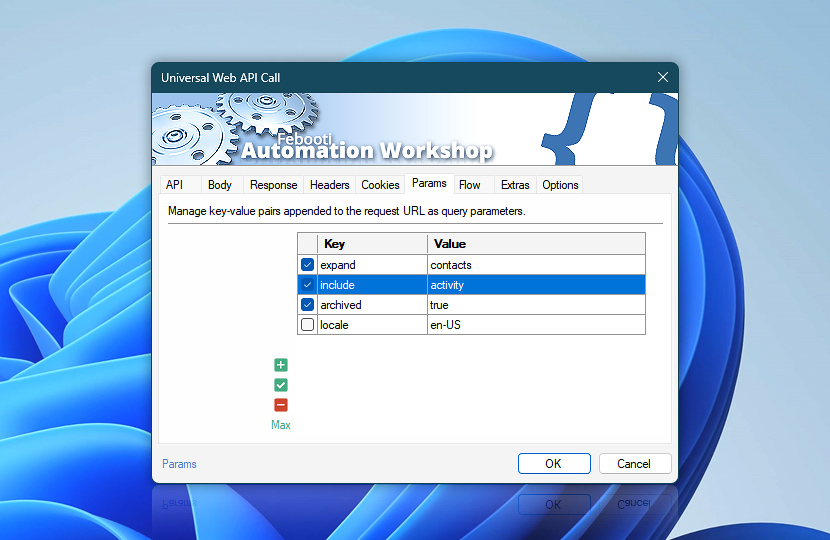Open the Options tab
This screenshot has width=830, height=540.
coord(560,185)
